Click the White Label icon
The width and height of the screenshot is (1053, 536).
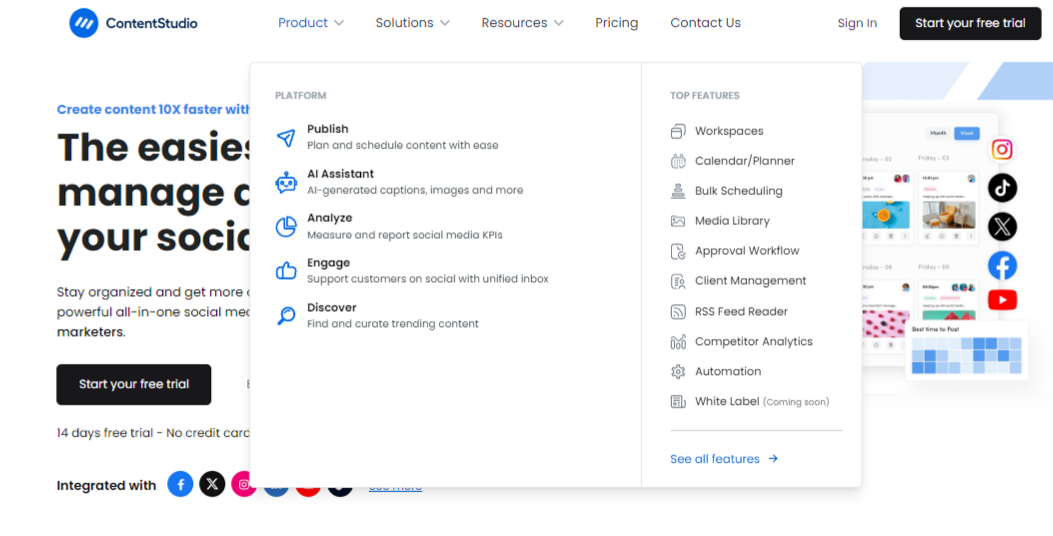click(x=678, y=402)
